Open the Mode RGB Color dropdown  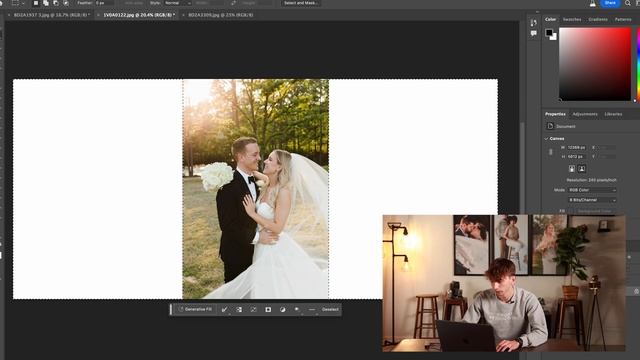(x=592, y=190)
